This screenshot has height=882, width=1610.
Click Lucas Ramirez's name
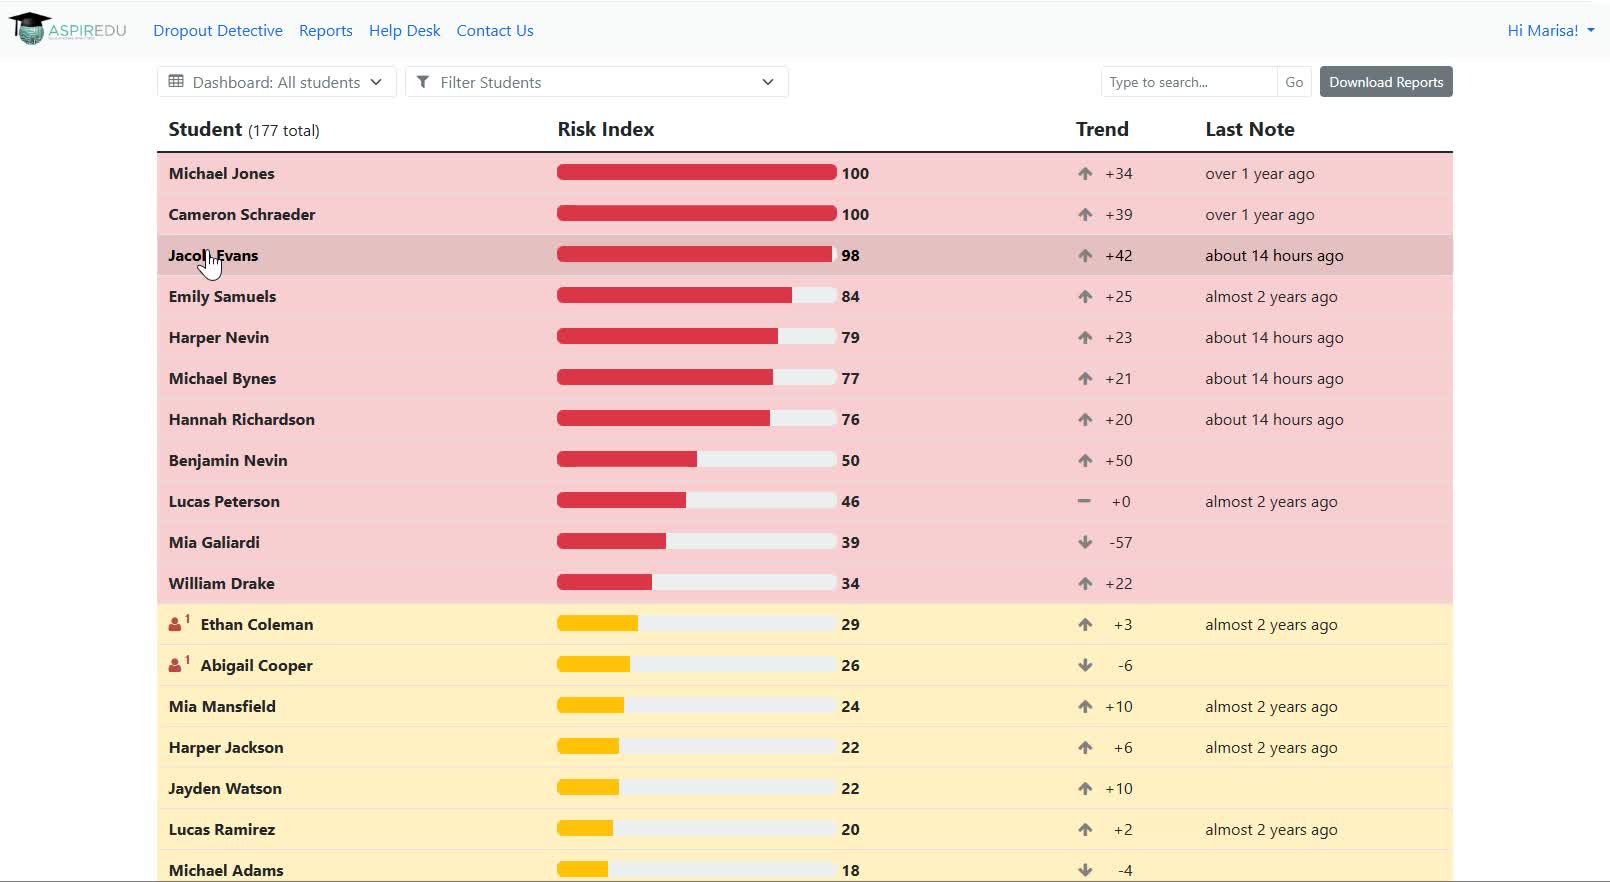222,830
